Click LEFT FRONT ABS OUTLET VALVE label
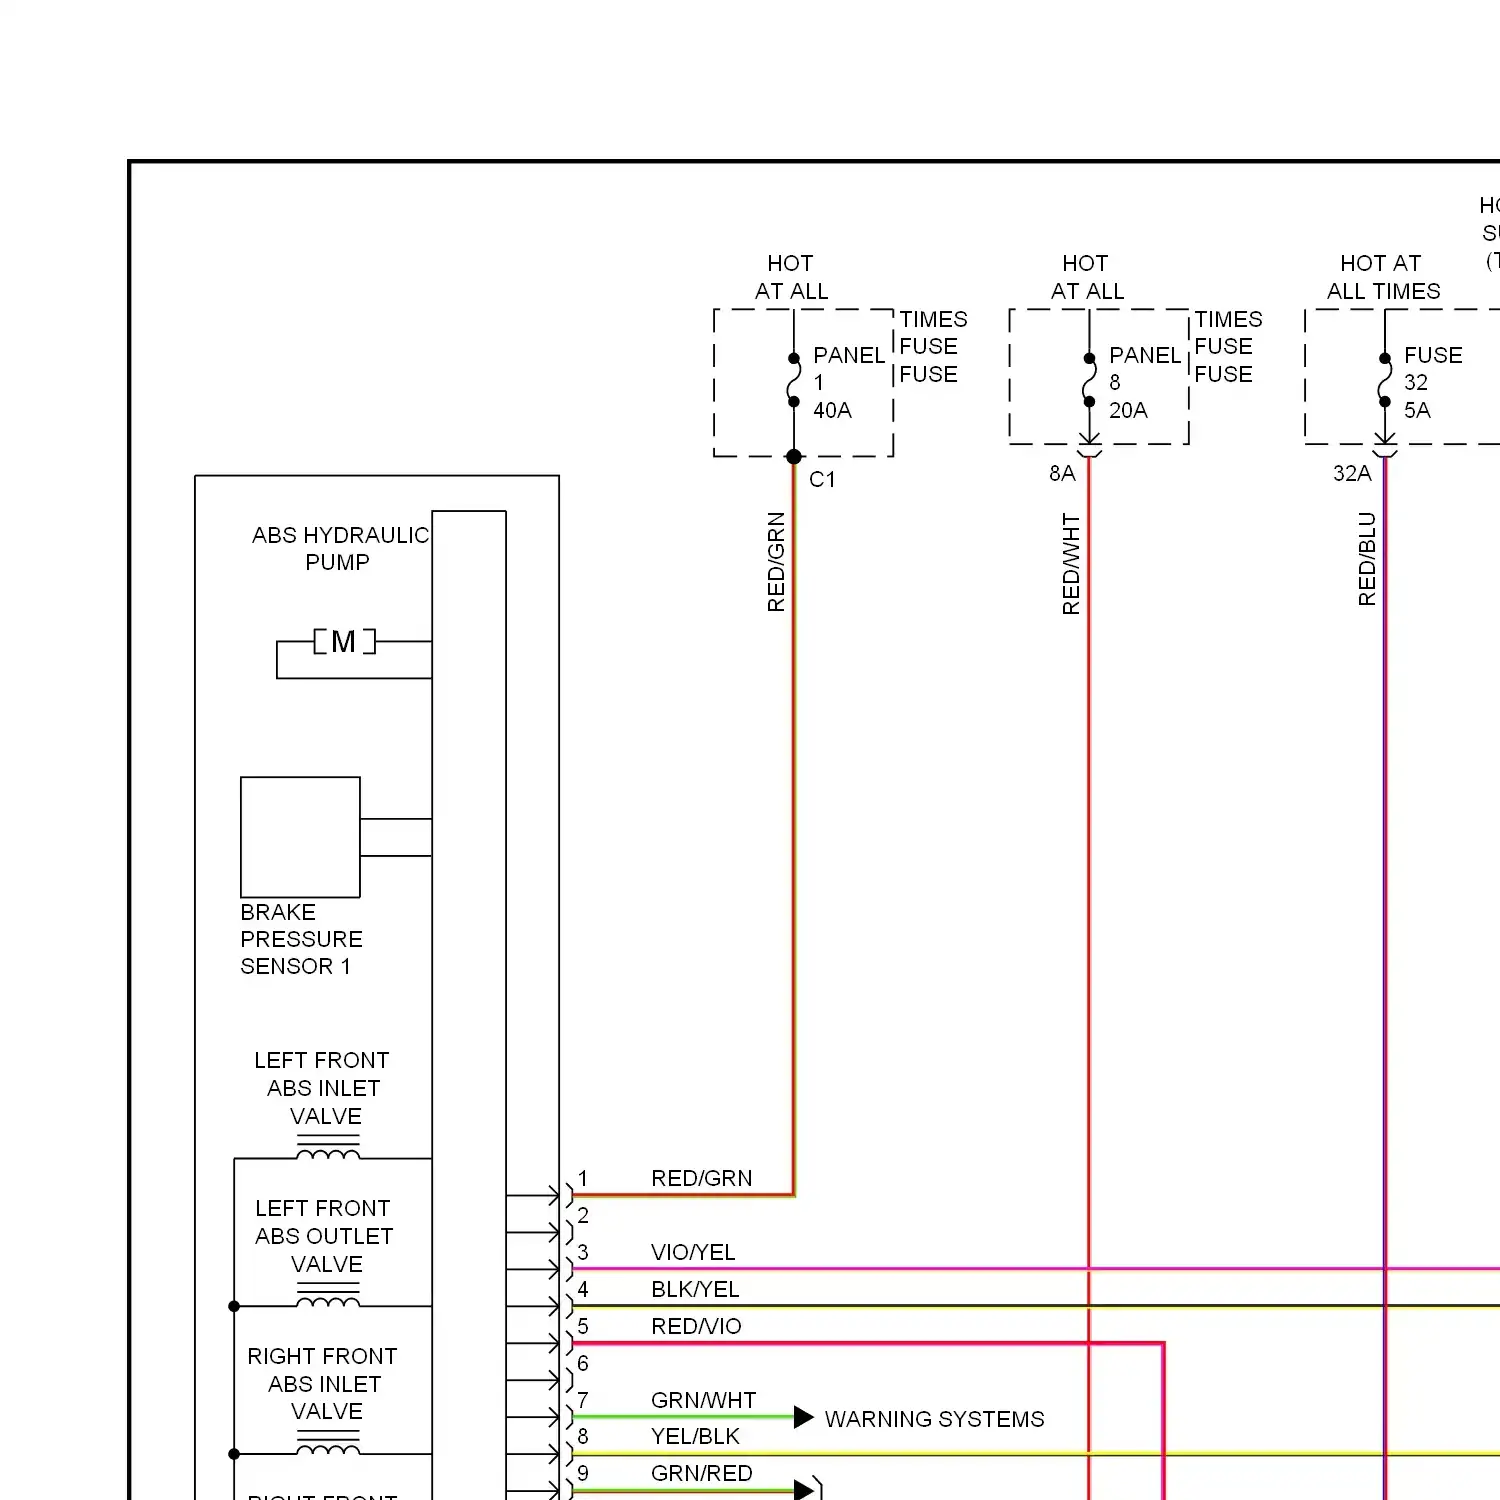 323,1236
